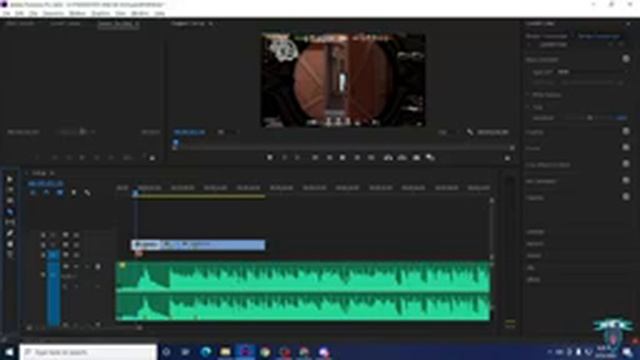
Task: Select the highlighted Razor tool
Action: click(10, 212)
